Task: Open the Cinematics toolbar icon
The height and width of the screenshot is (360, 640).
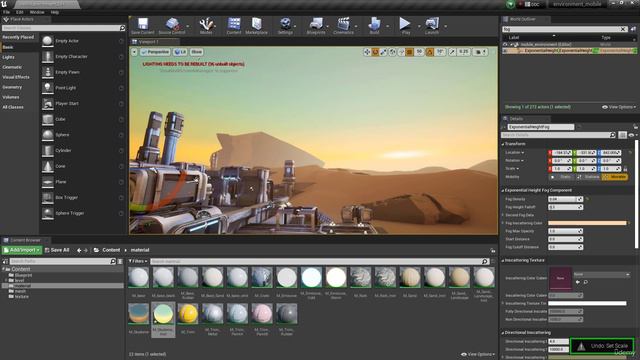Action: click(x=343, y=26)
